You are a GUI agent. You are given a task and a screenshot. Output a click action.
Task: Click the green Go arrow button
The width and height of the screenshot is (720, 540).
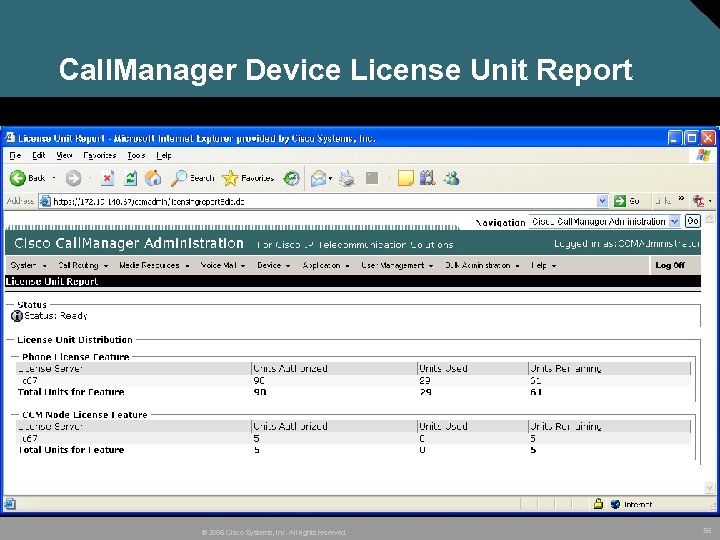click(x=620, y=201)
